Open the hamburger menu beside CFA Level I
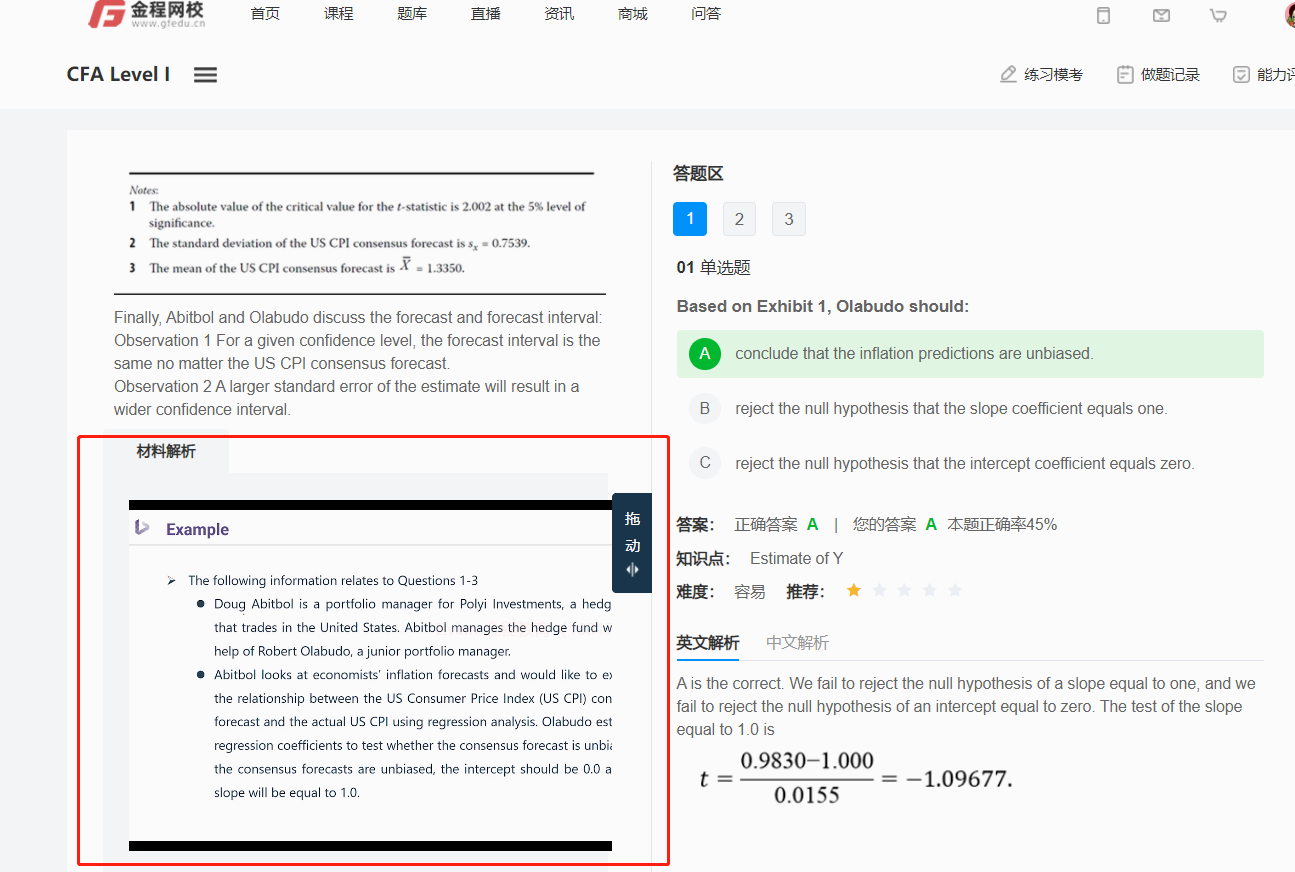This screenshot has height=872, width=1295. 205,75
